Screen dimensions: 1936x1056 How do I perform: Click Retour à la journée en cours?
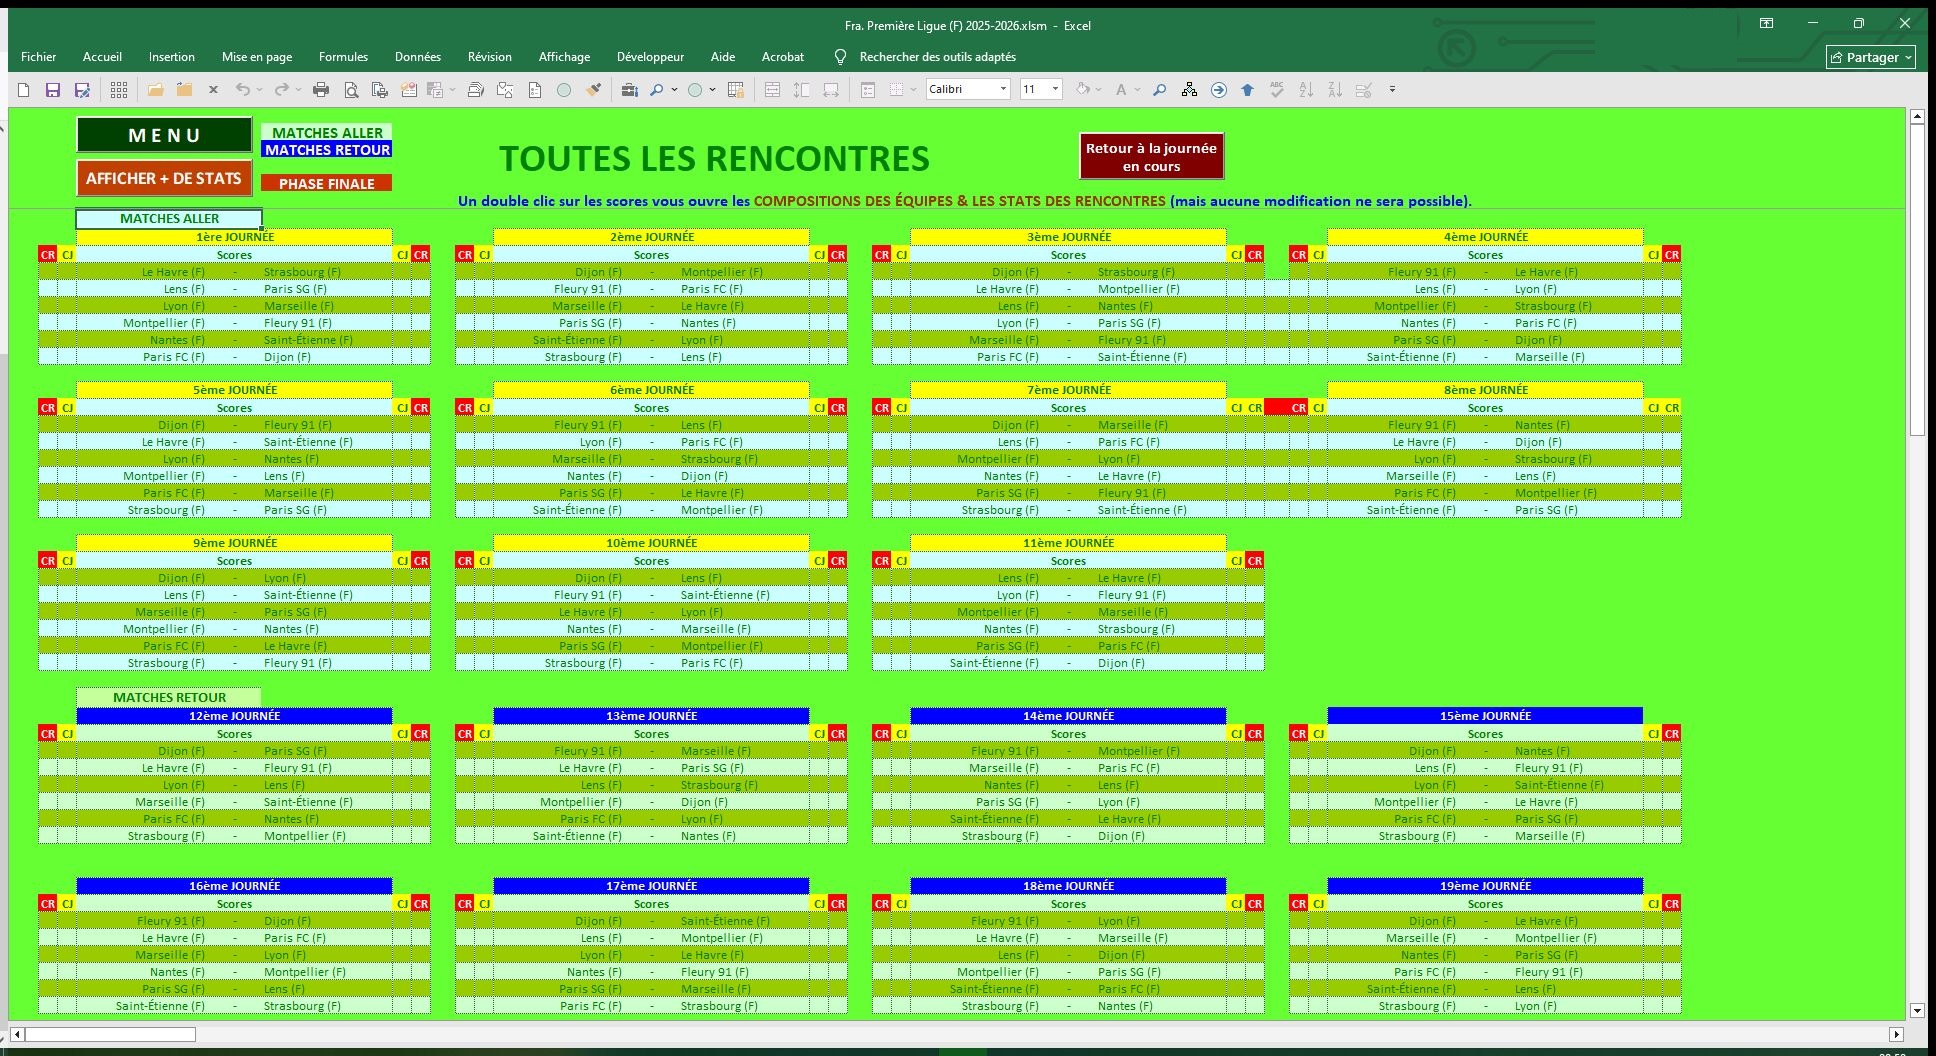coord(1151,157)
